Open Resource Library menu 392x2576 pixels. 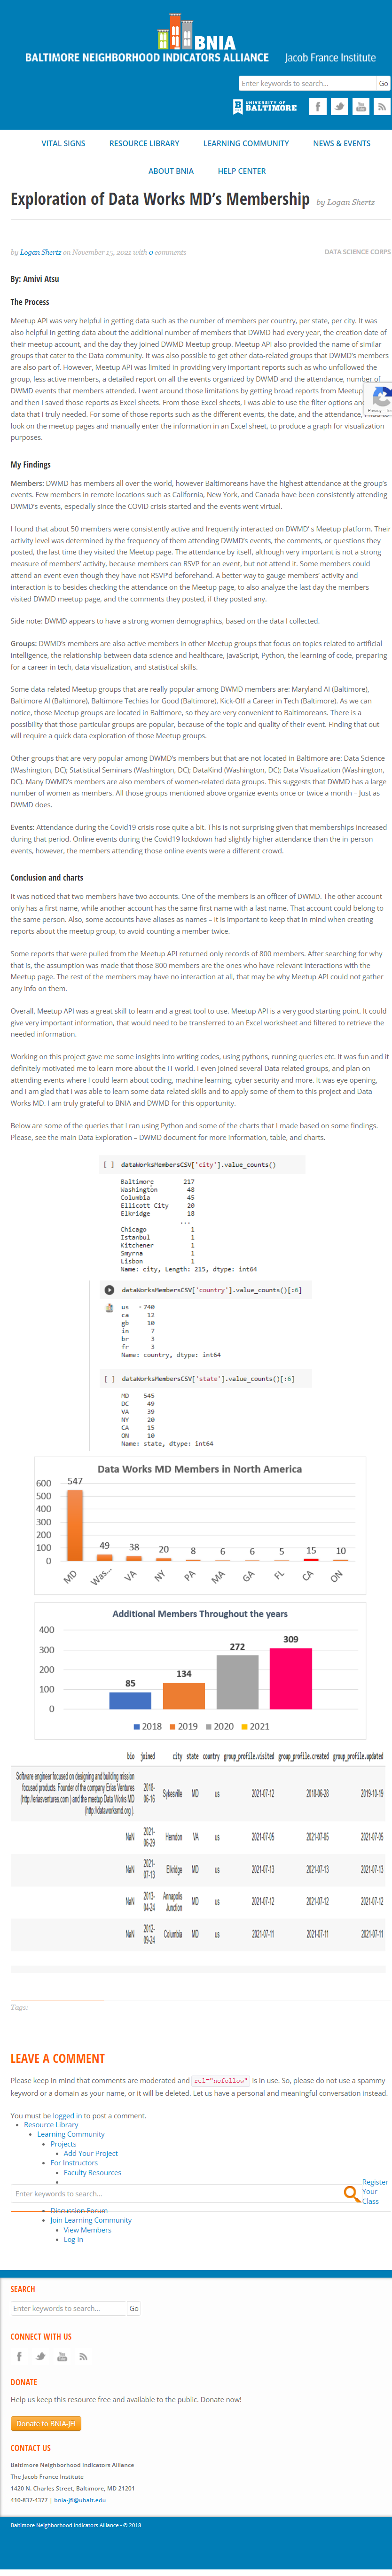[x=145, y=143]
